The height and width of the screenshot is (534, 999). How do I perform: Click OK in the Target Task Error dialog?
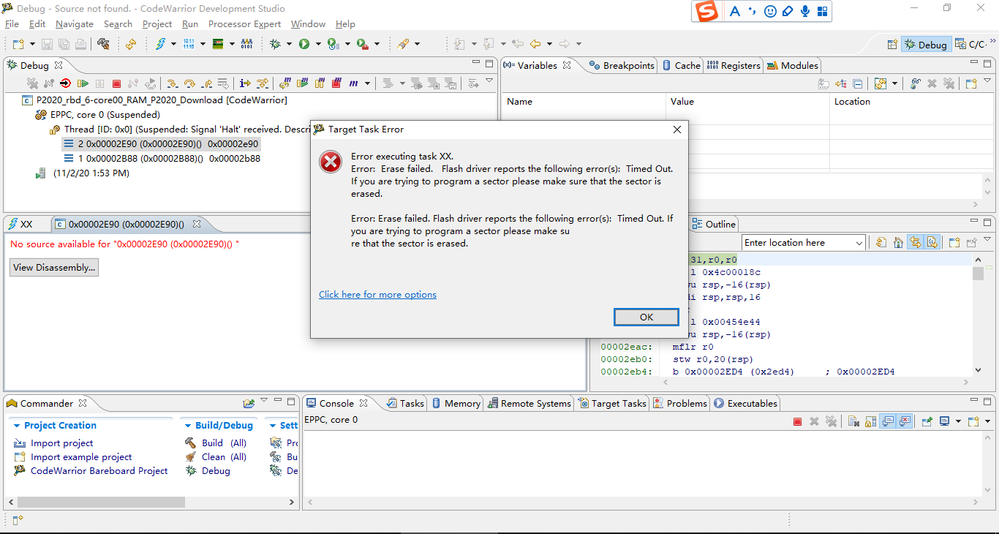[646, 317]
